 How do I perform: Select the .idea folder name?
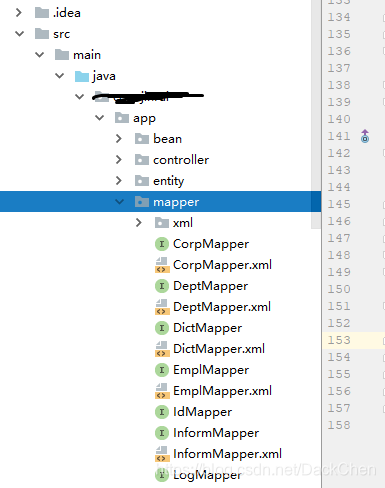(x=67, y=13)
